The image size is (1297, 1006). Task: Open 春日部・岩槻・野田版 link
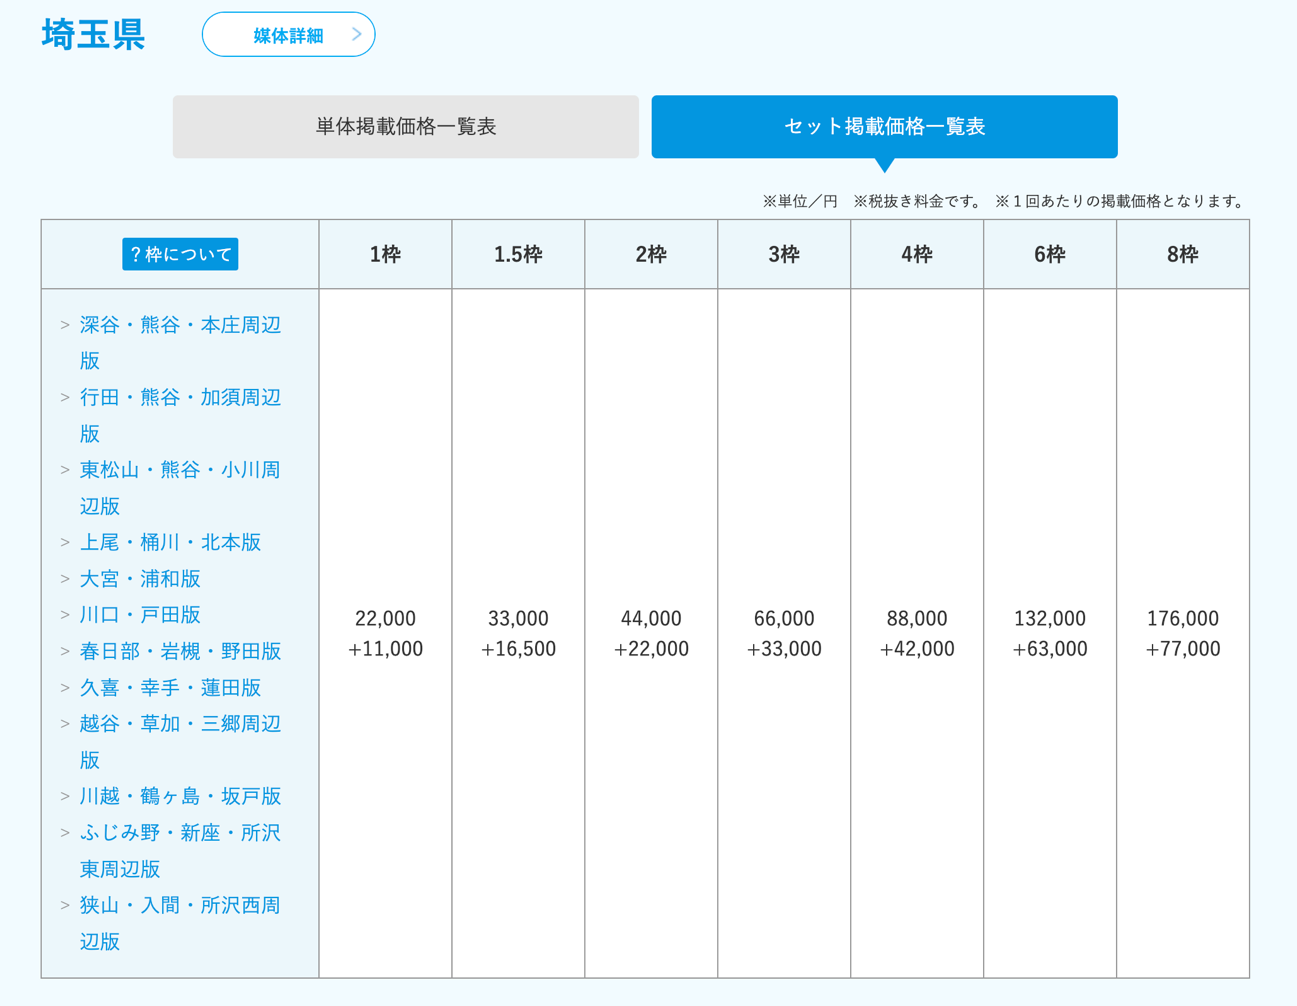coord(180,651)
